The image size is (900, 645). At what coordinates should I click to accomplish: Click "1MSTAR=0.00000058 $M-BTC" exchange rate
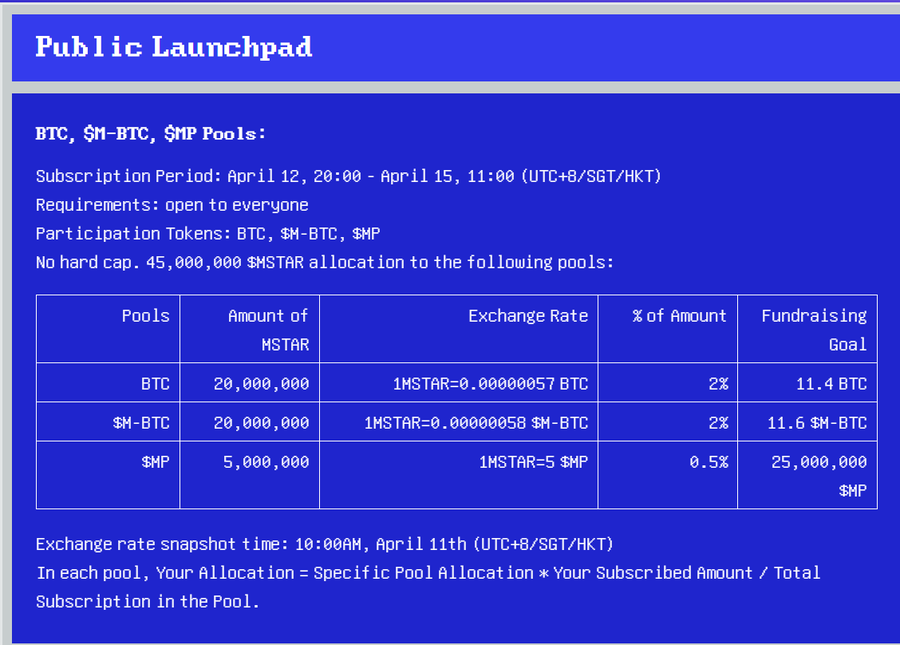(476, 423)
